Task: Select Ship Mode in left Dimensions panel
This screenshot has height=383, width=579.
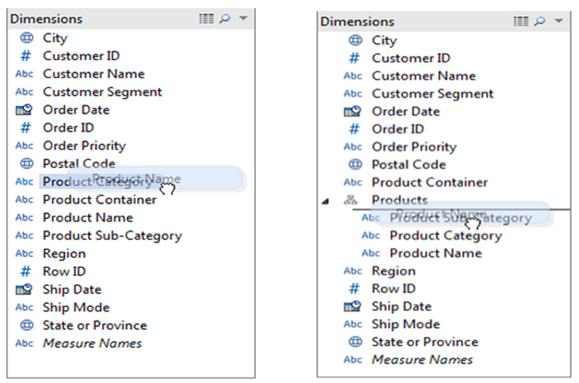Action: [x=76, y=308]
